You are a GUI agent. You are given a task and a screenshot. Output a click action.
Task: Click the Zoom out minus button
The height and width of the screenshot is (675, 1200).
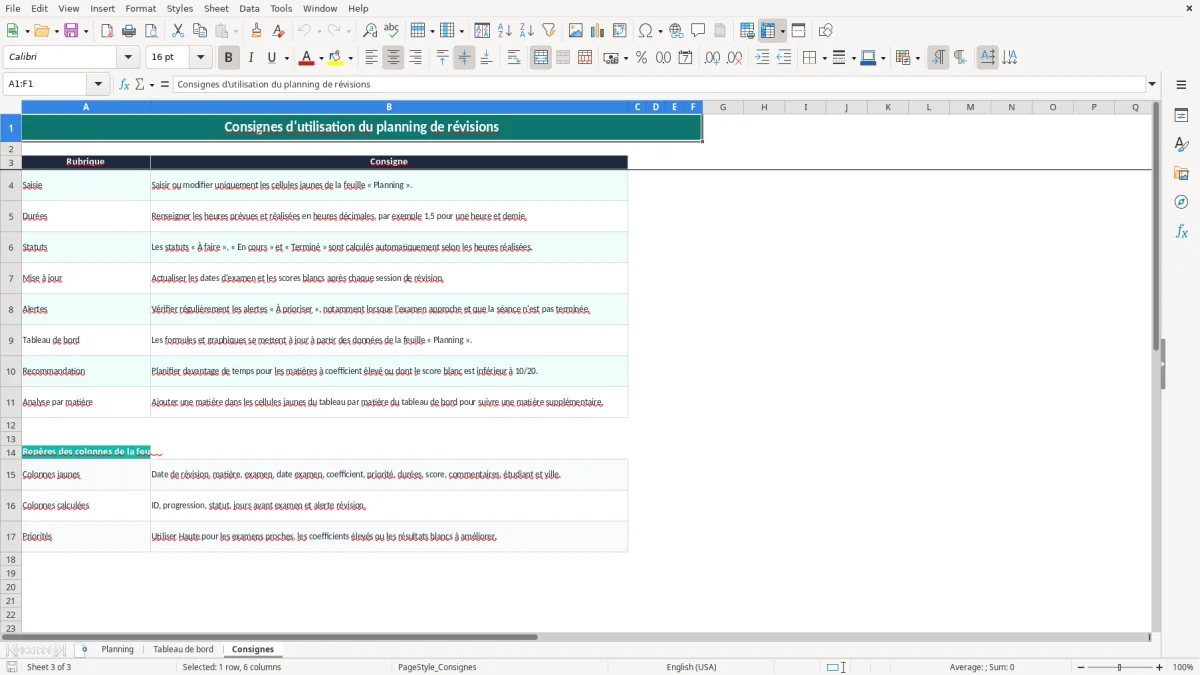click(1081, 667)
